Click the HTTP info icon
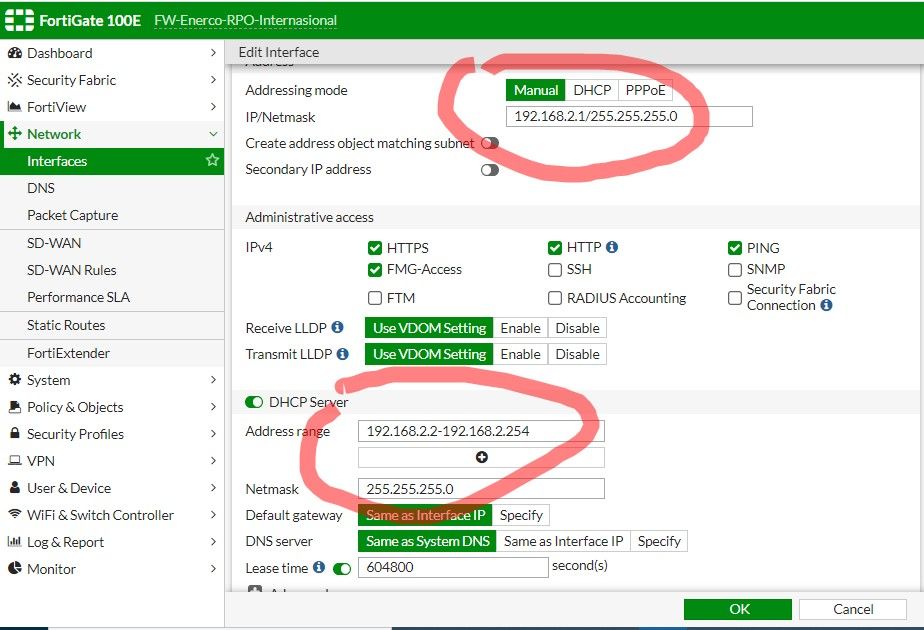The height and width of the screenshot is (630, 924). [612, 247]
